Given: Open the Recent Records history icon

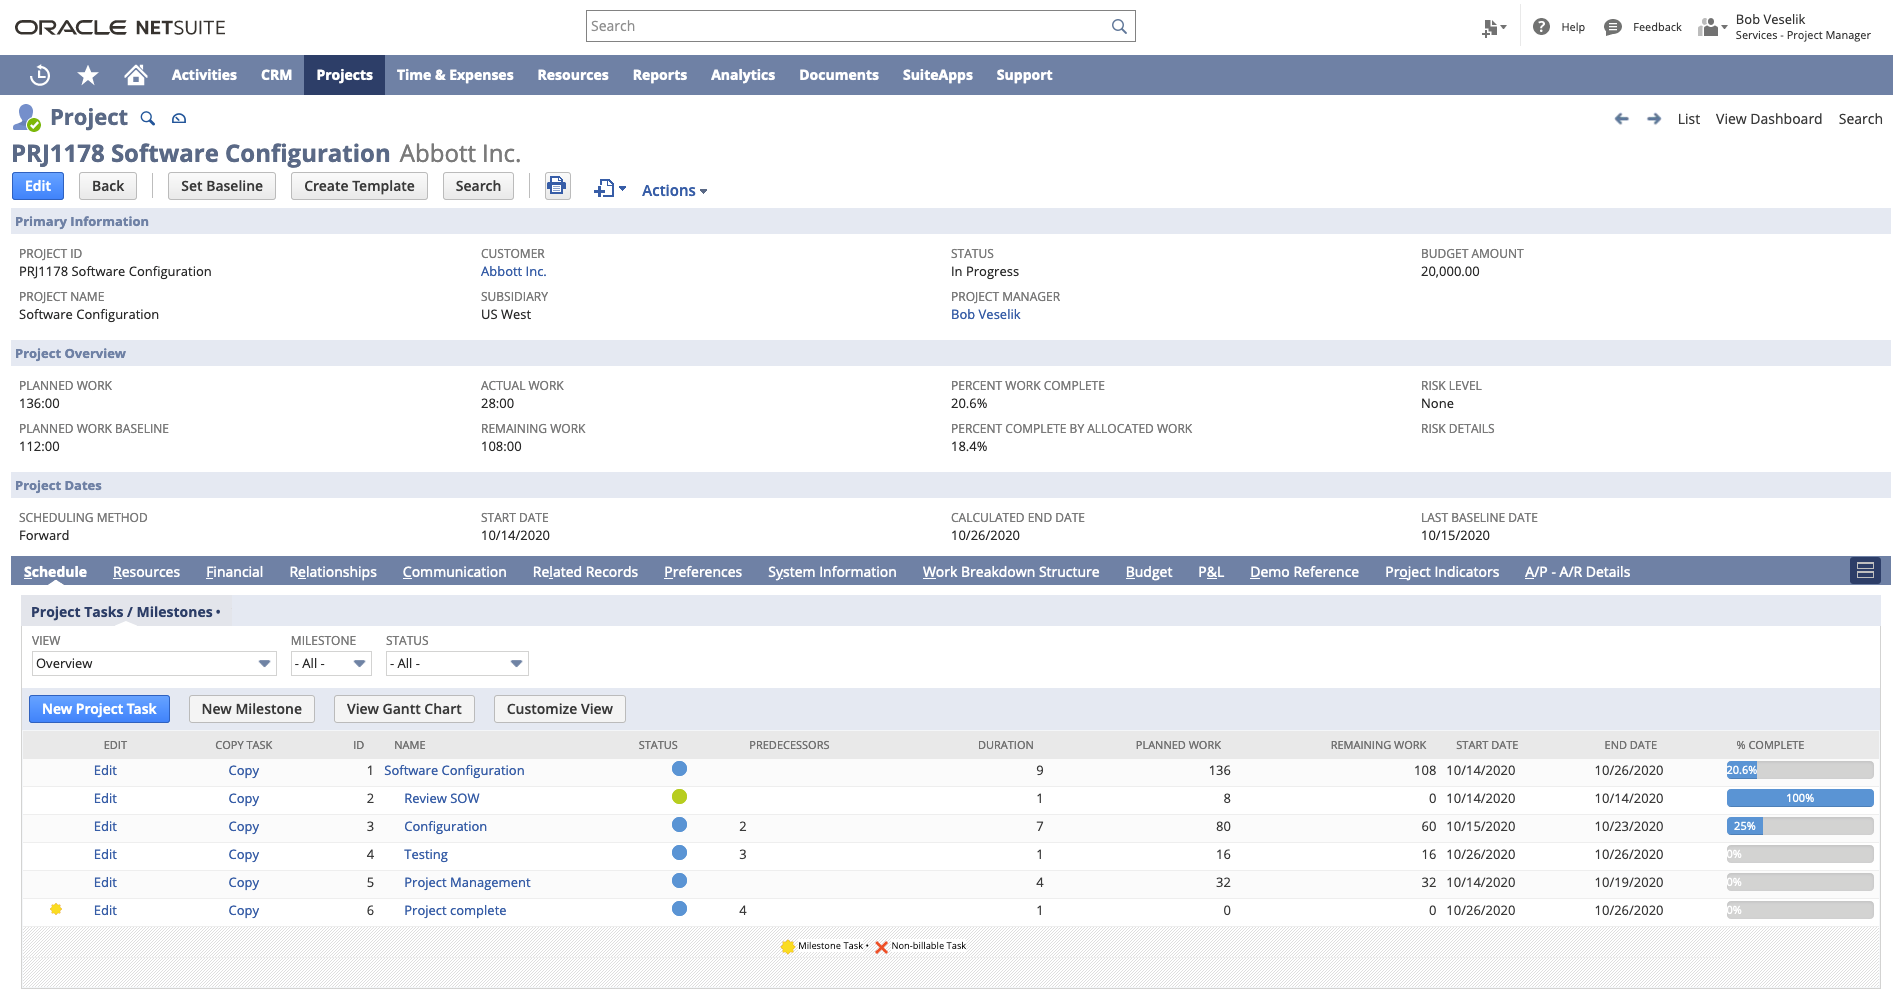Looking at the screenshot, I should (x=39, y=75).
